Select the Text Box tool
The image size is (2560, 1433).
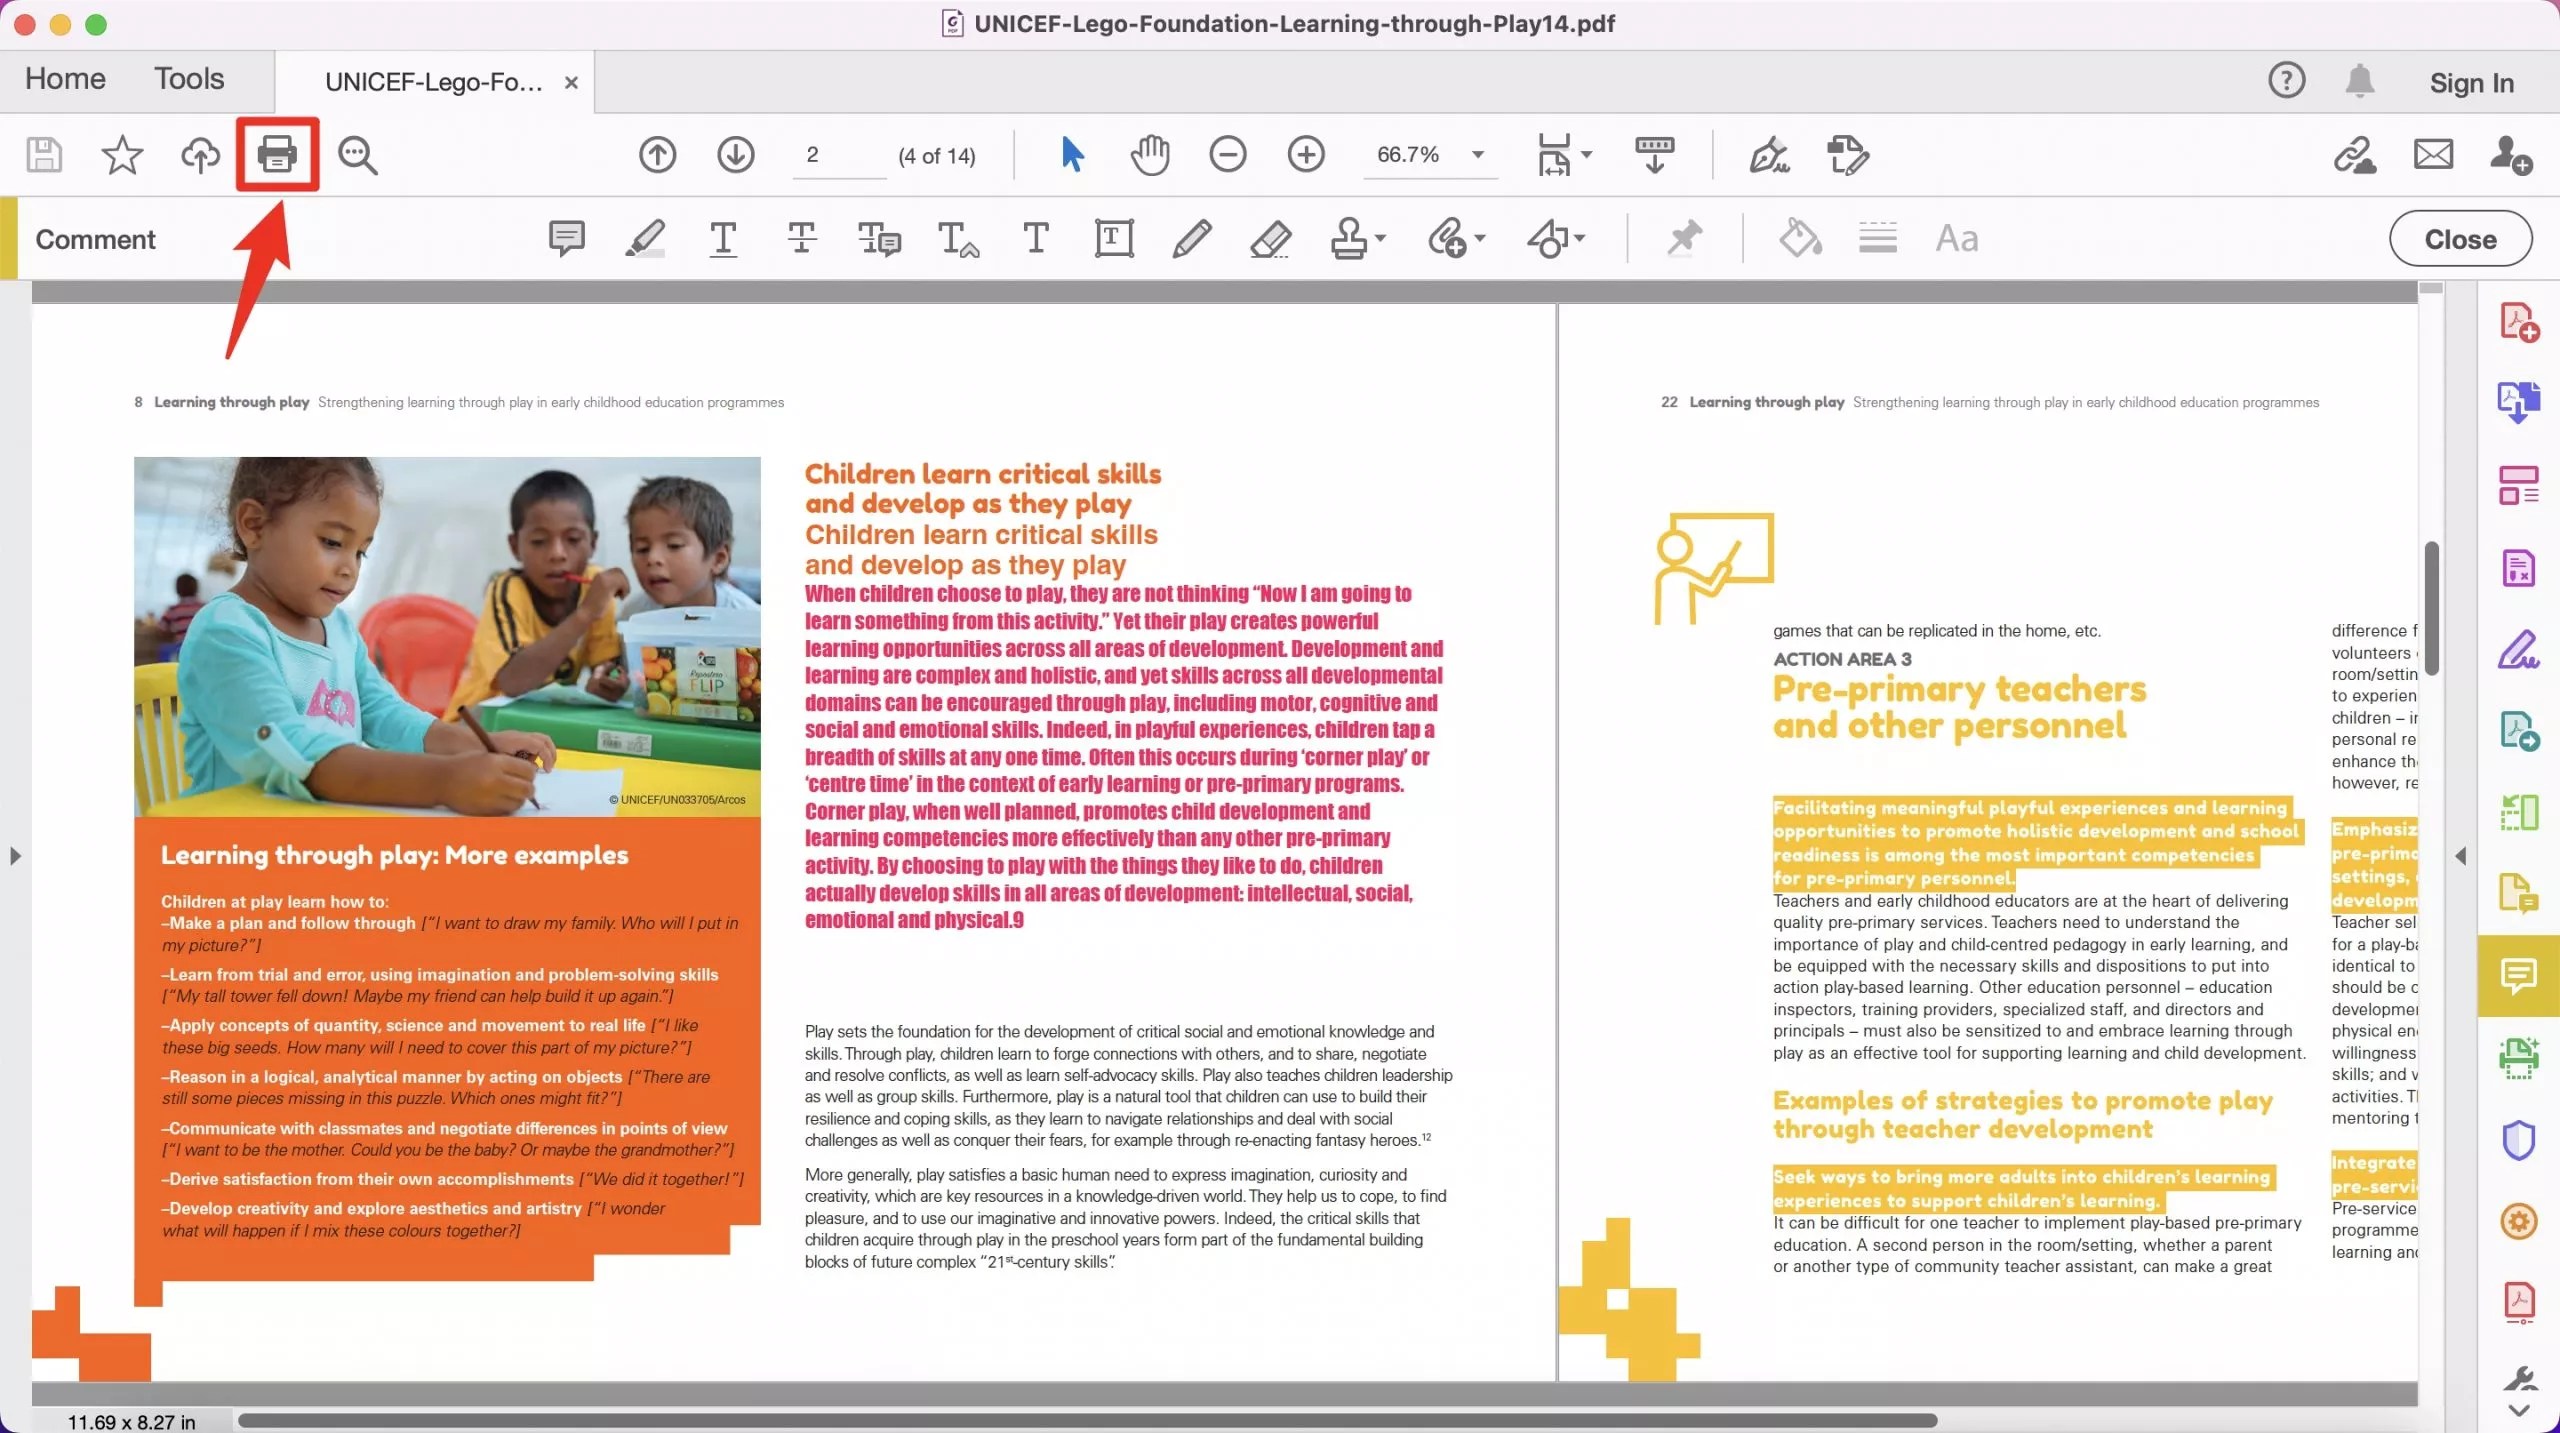point(1113,238)
